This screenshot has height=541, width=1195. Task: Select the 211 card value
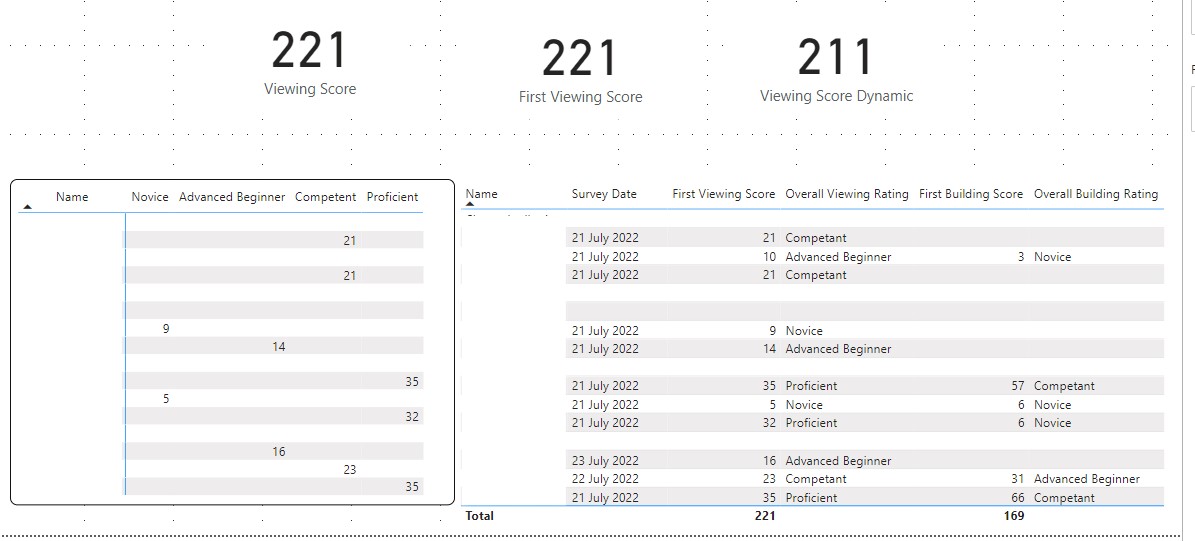(835, 58)
